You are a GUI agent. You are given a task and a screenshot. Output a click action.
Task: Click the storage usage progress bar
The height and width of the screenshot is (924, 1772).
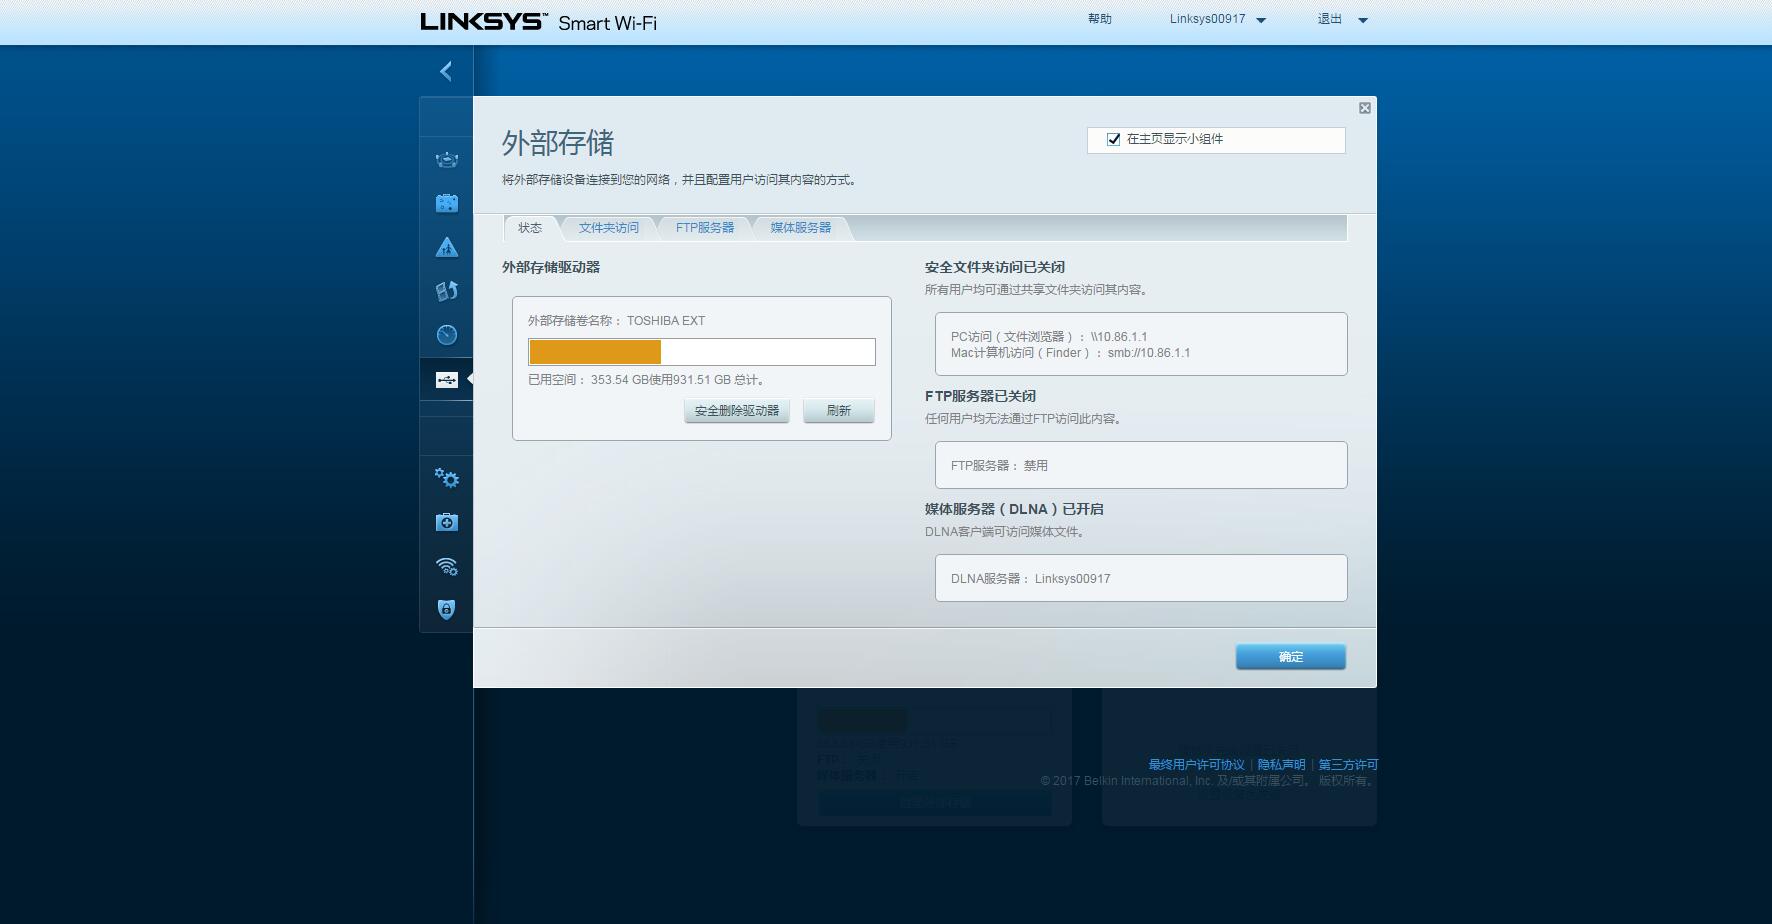tap(701, 352)
